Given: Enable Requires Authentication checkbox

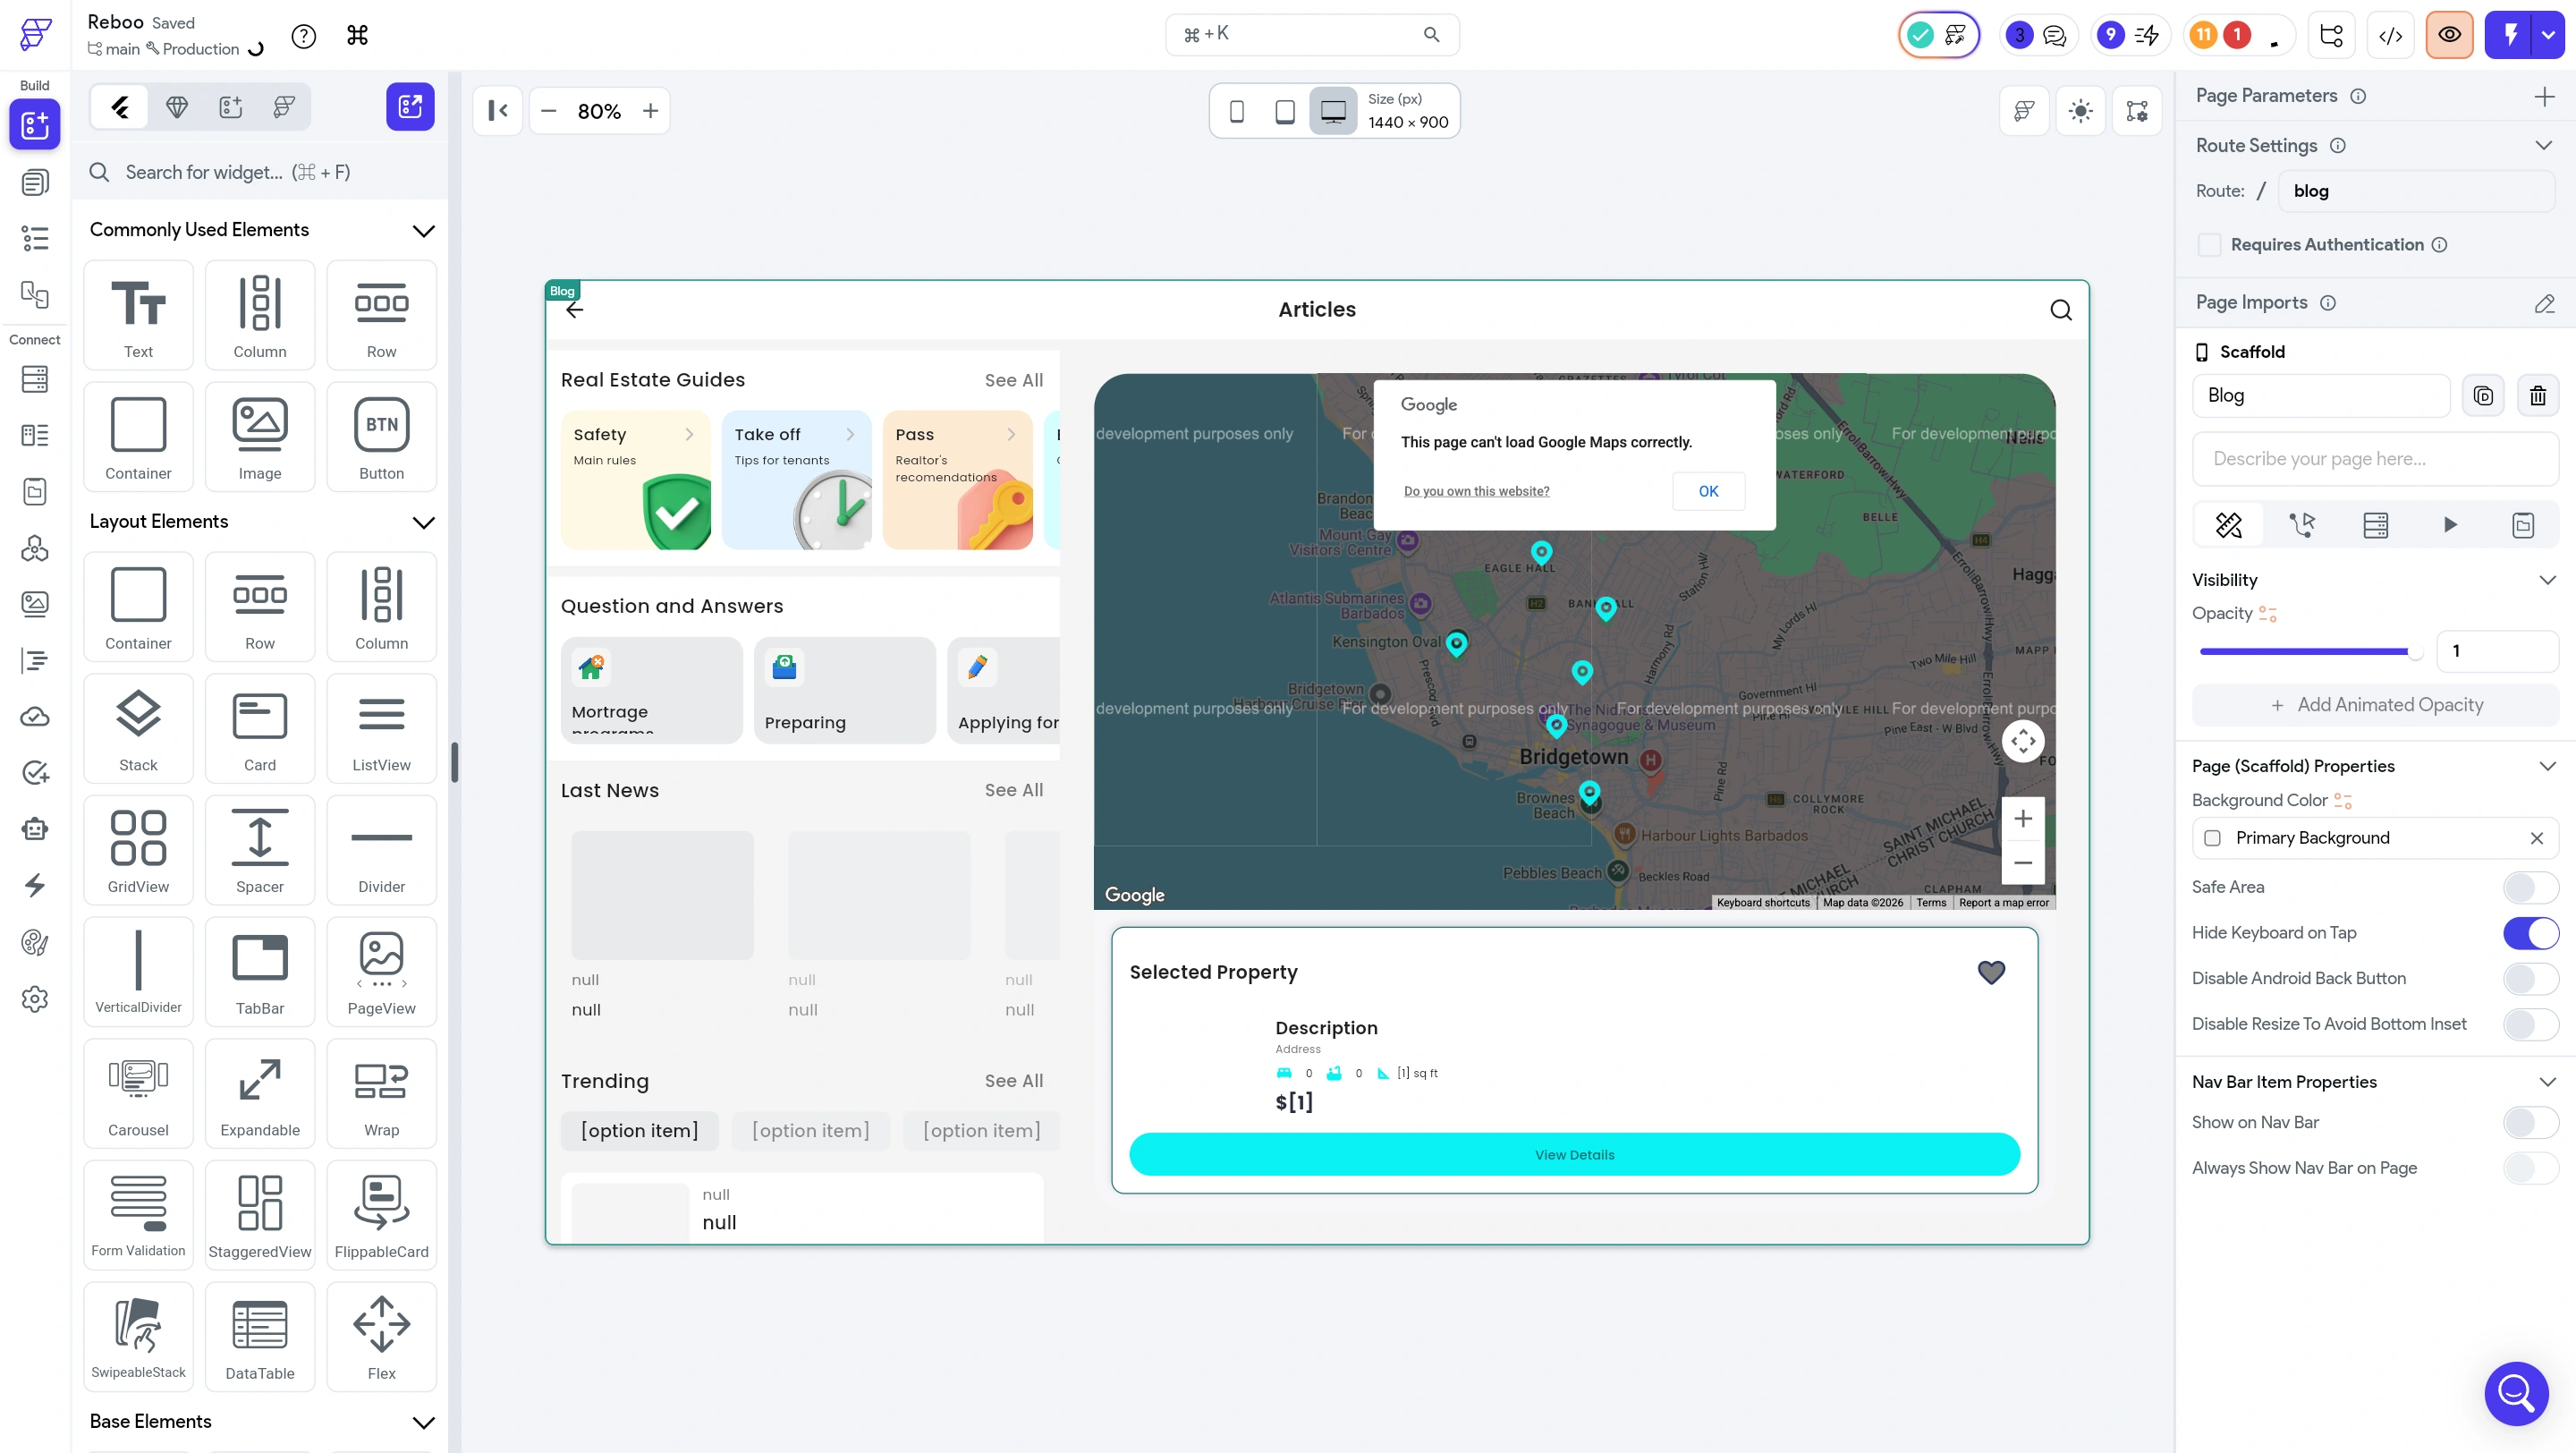Looking at the screenshot, I should [x=2209, y=245].
